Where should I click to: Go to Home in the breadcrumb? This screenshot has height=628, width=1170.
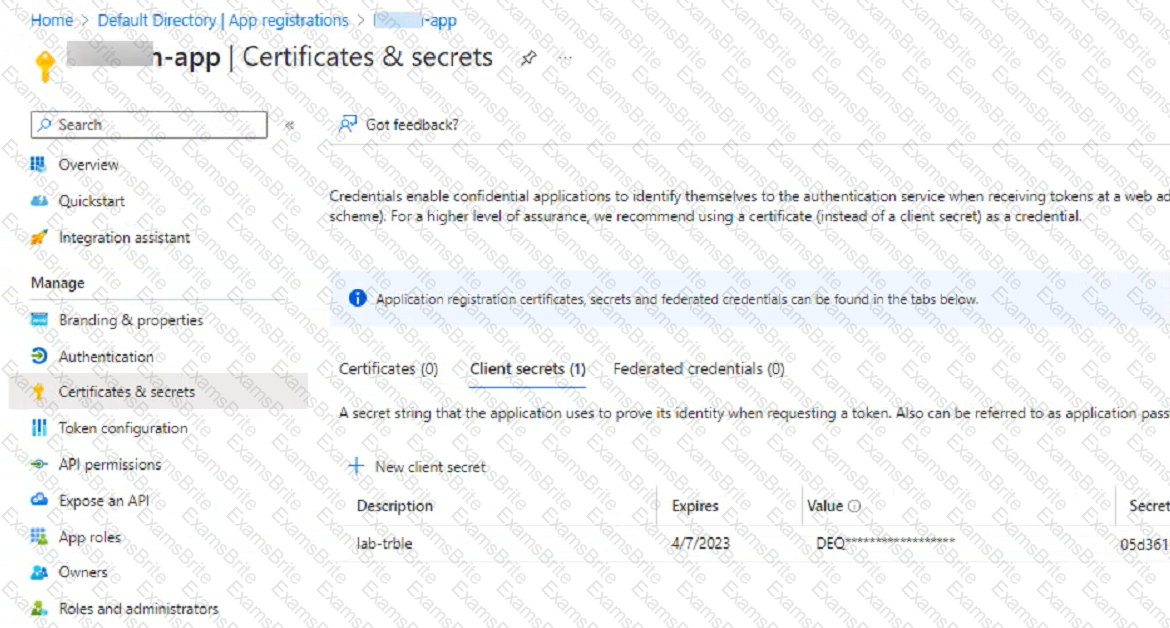[51, 20]
